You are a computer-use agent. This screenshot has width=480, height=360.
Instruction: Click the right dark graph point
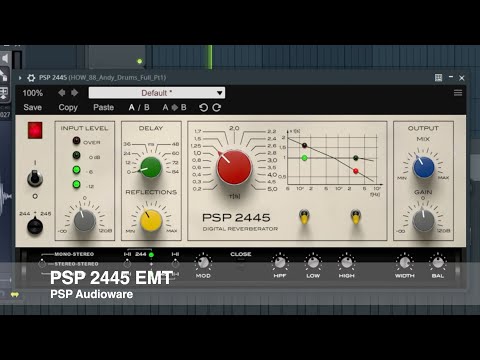coord(356,158)
